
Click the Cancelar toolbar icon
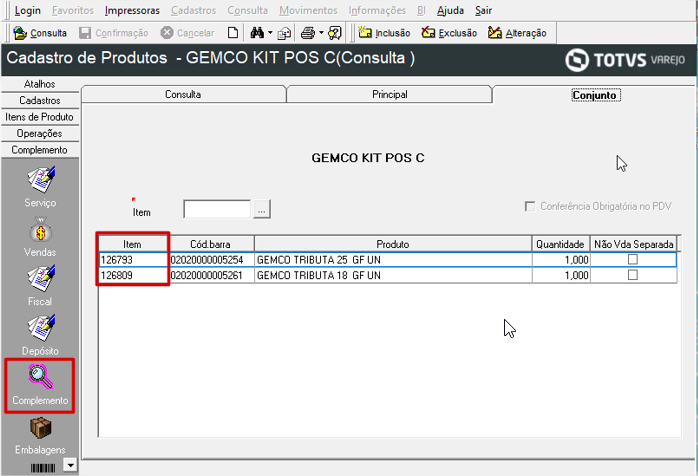point(167,33)
